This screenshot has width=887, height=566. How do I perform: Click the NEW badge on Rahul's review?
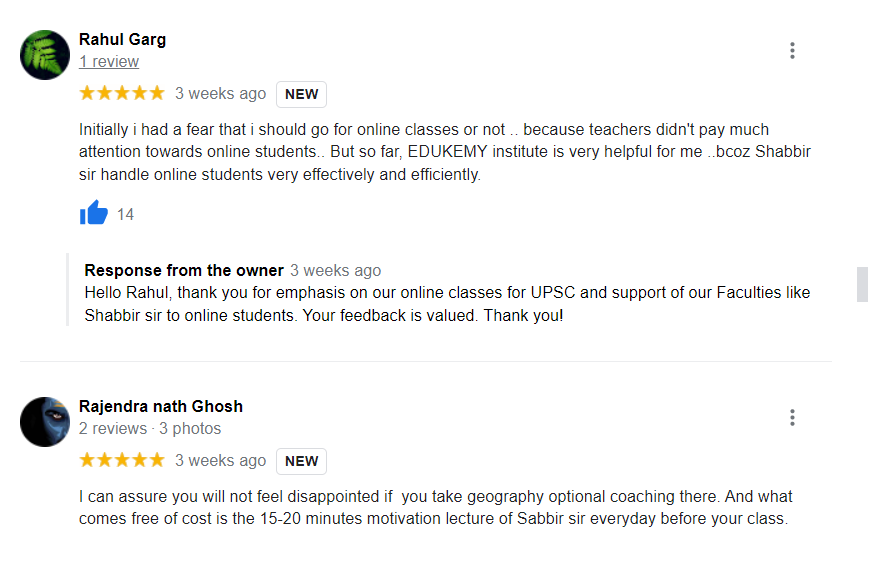[302, 94]
